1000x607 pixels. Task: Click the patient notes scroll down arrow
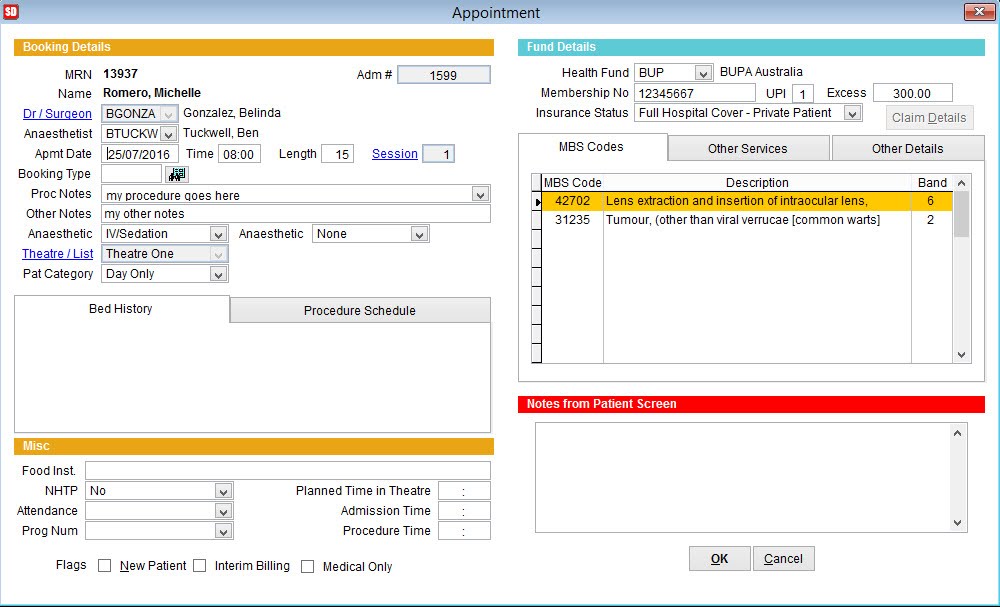tap(957, 523)
